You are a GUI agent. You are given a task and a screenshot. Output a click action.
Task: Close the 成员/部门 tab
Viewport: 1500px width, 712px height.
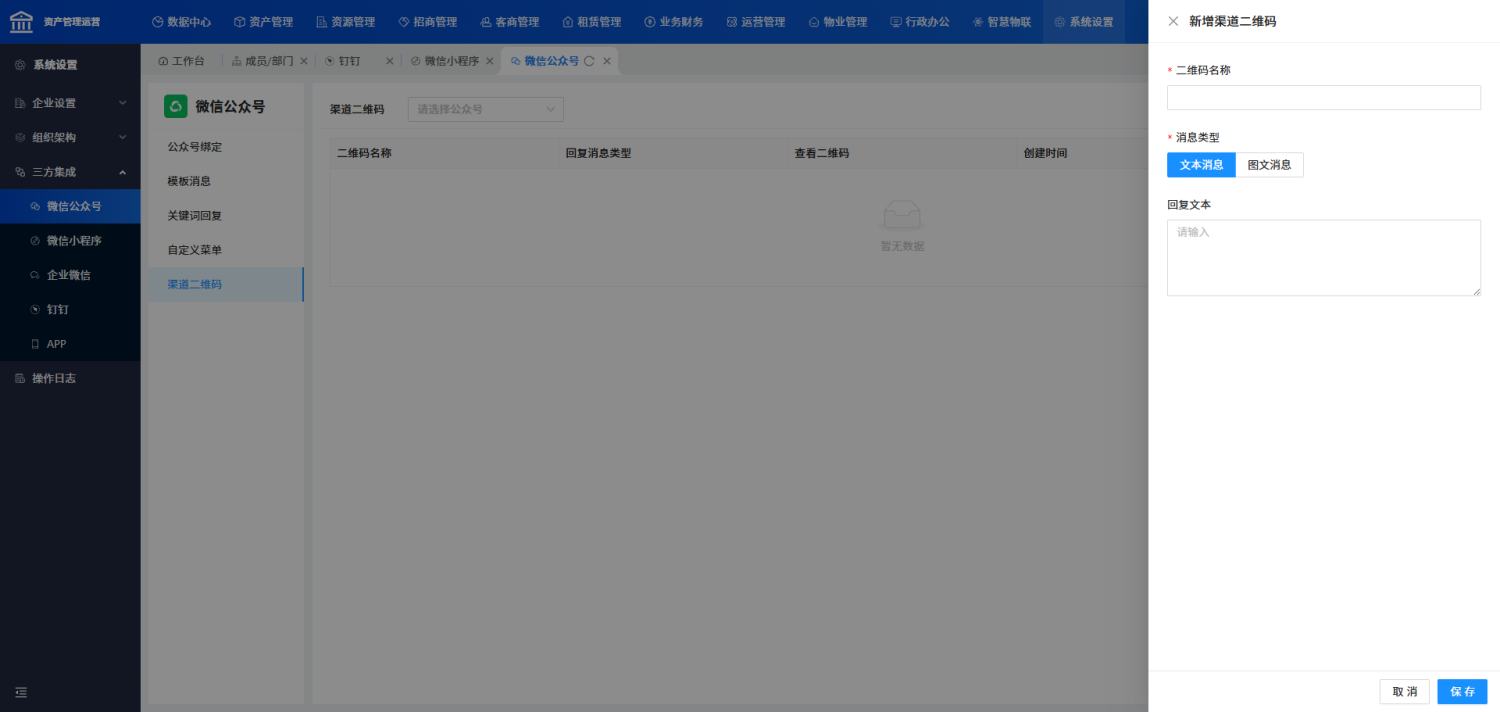coord(304,61)
